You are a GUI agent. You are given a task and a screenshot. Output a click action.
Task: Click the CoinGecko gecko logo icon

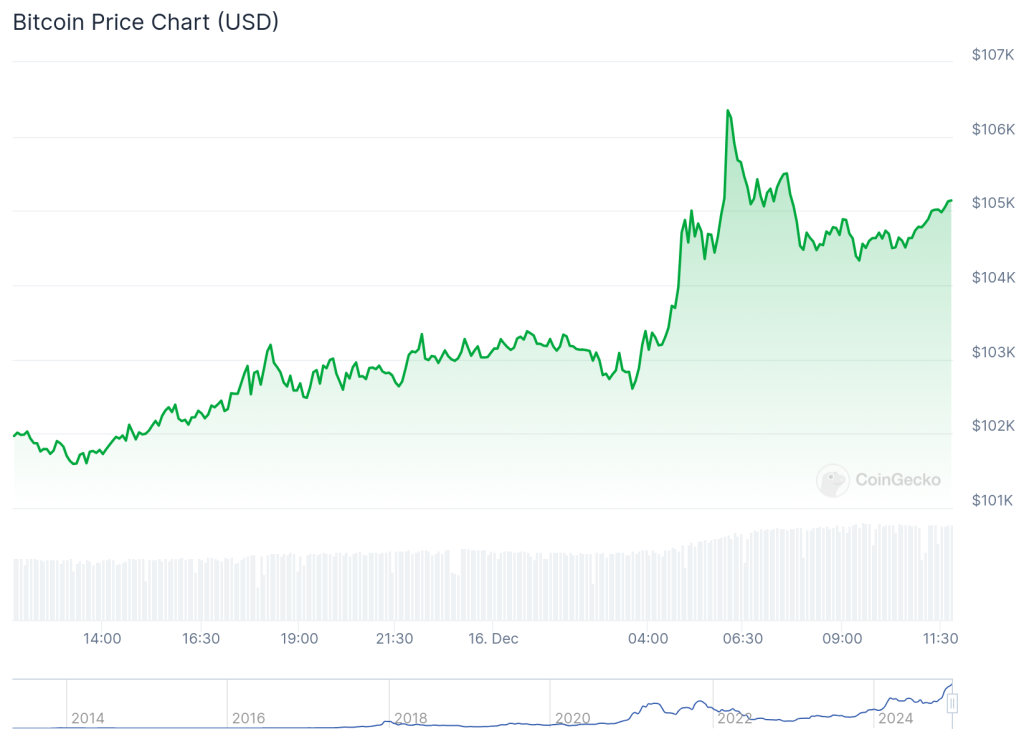[832, 481]
